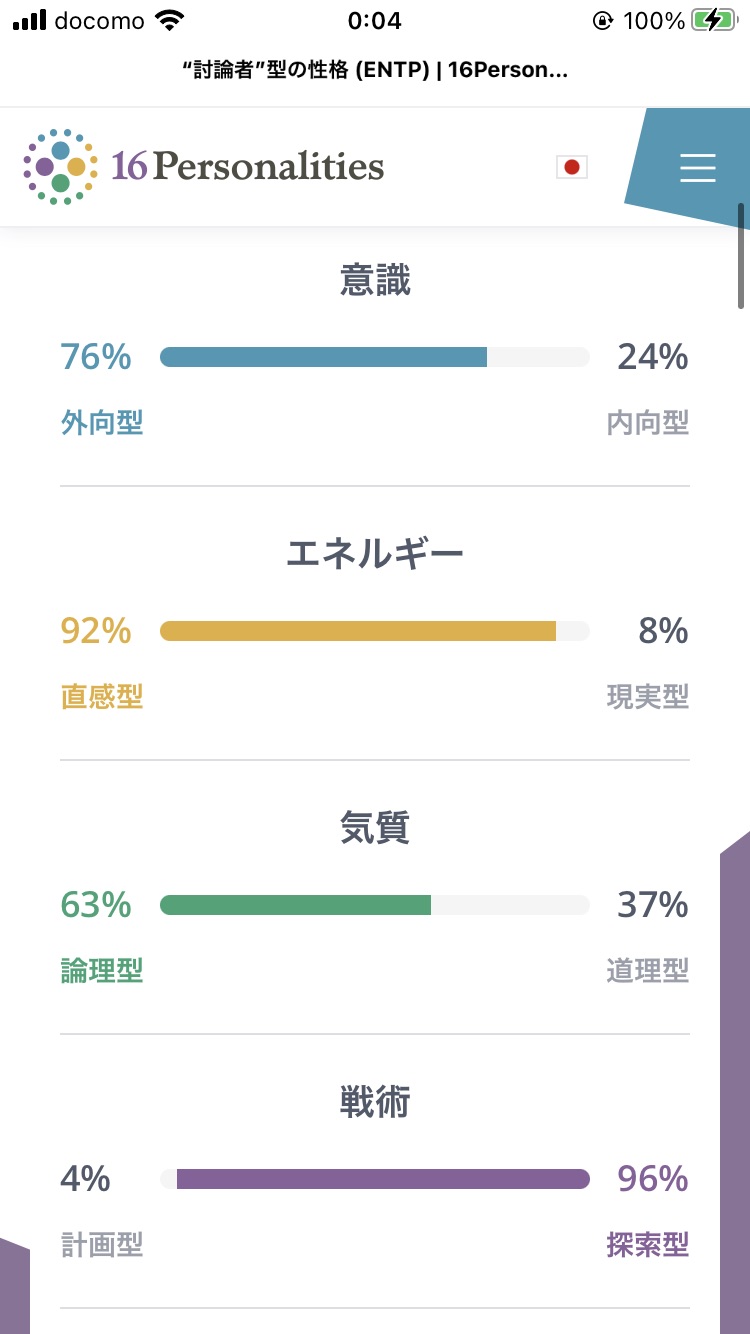Tap the screen rotation lock icon
Screen dimensions: 750x1334
pyautogui.click(x=602, y=20)
